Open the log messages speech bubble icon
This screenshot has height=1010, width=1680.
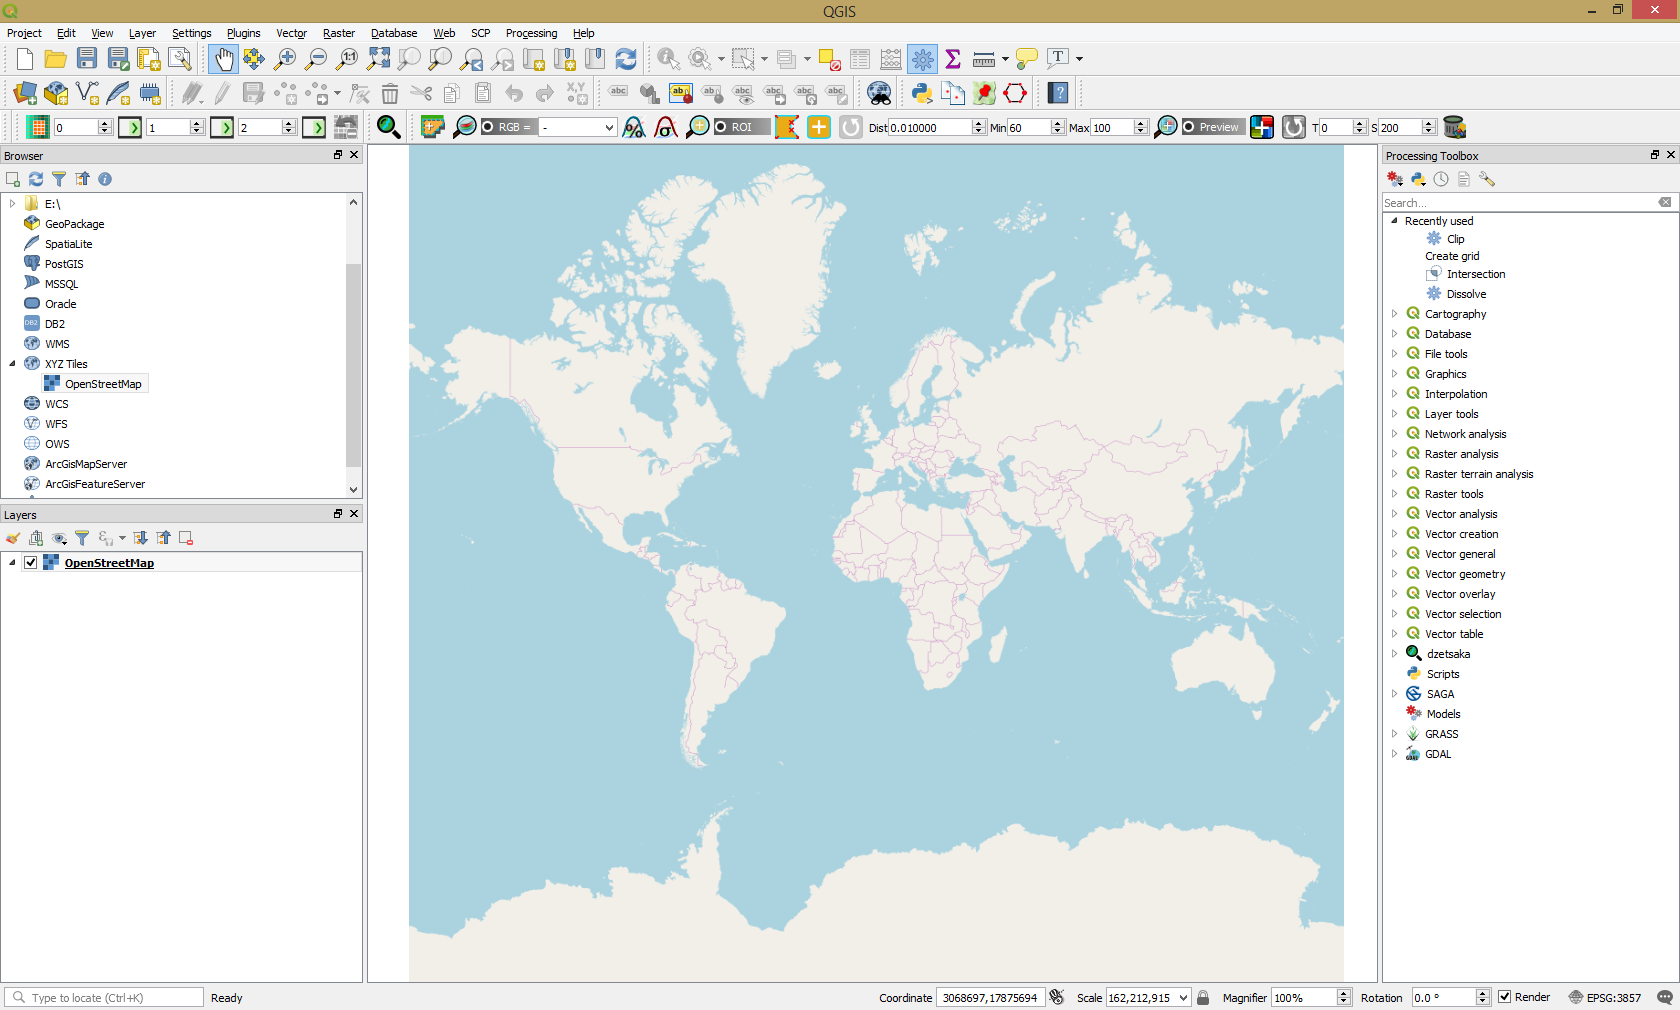[1664, 997]
